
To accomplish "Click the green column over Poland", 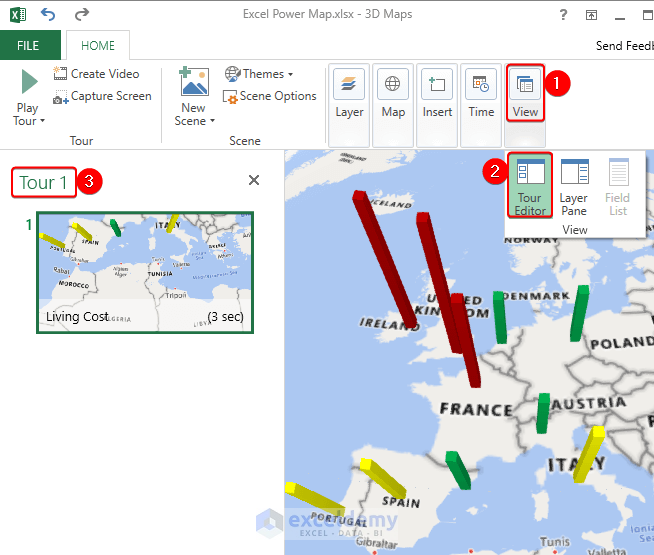I will [x=579, y=313].
